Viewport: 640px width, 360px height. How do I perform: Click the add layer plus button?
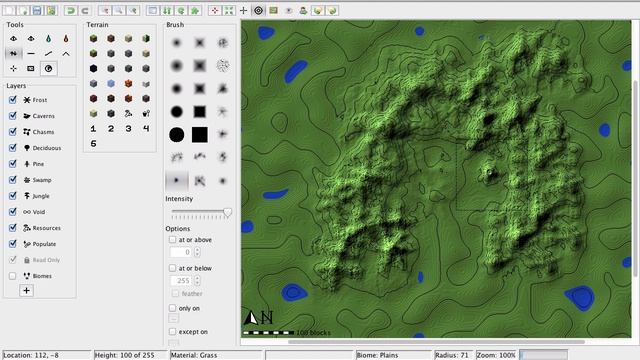tap(27, 291)
